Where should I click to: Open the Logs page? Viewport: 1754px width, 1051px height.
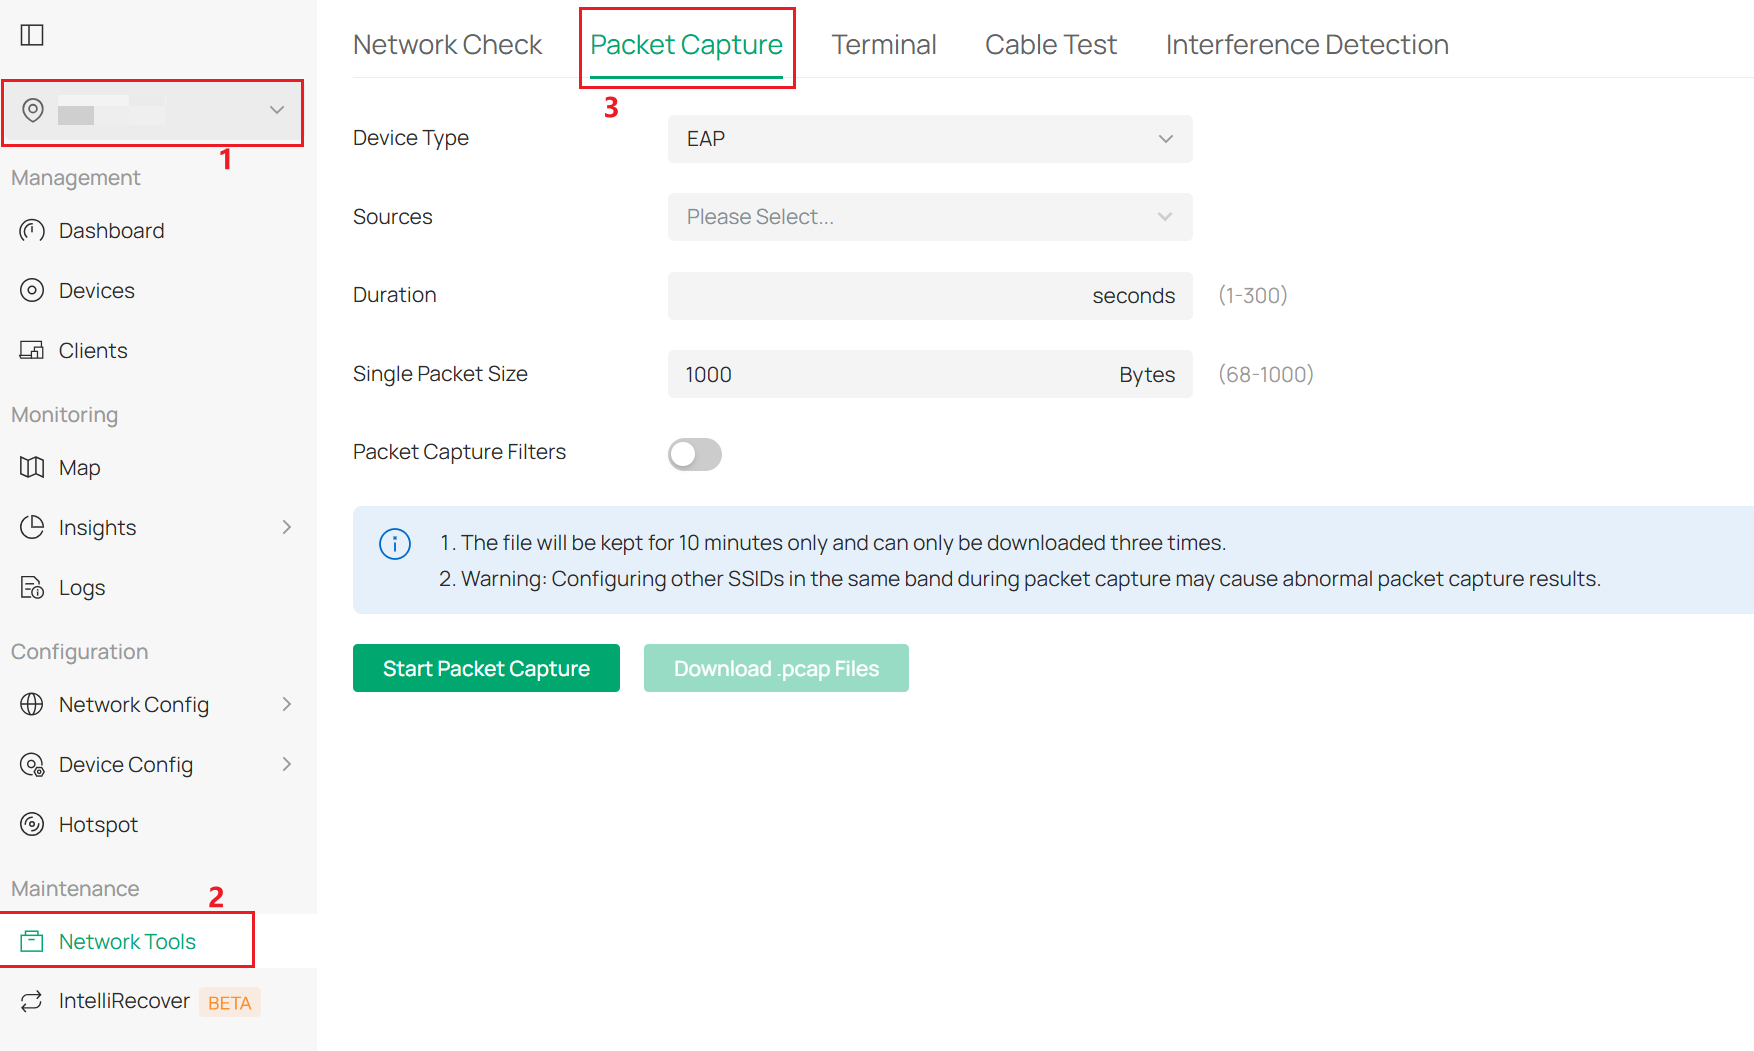(x=81, y=587)
